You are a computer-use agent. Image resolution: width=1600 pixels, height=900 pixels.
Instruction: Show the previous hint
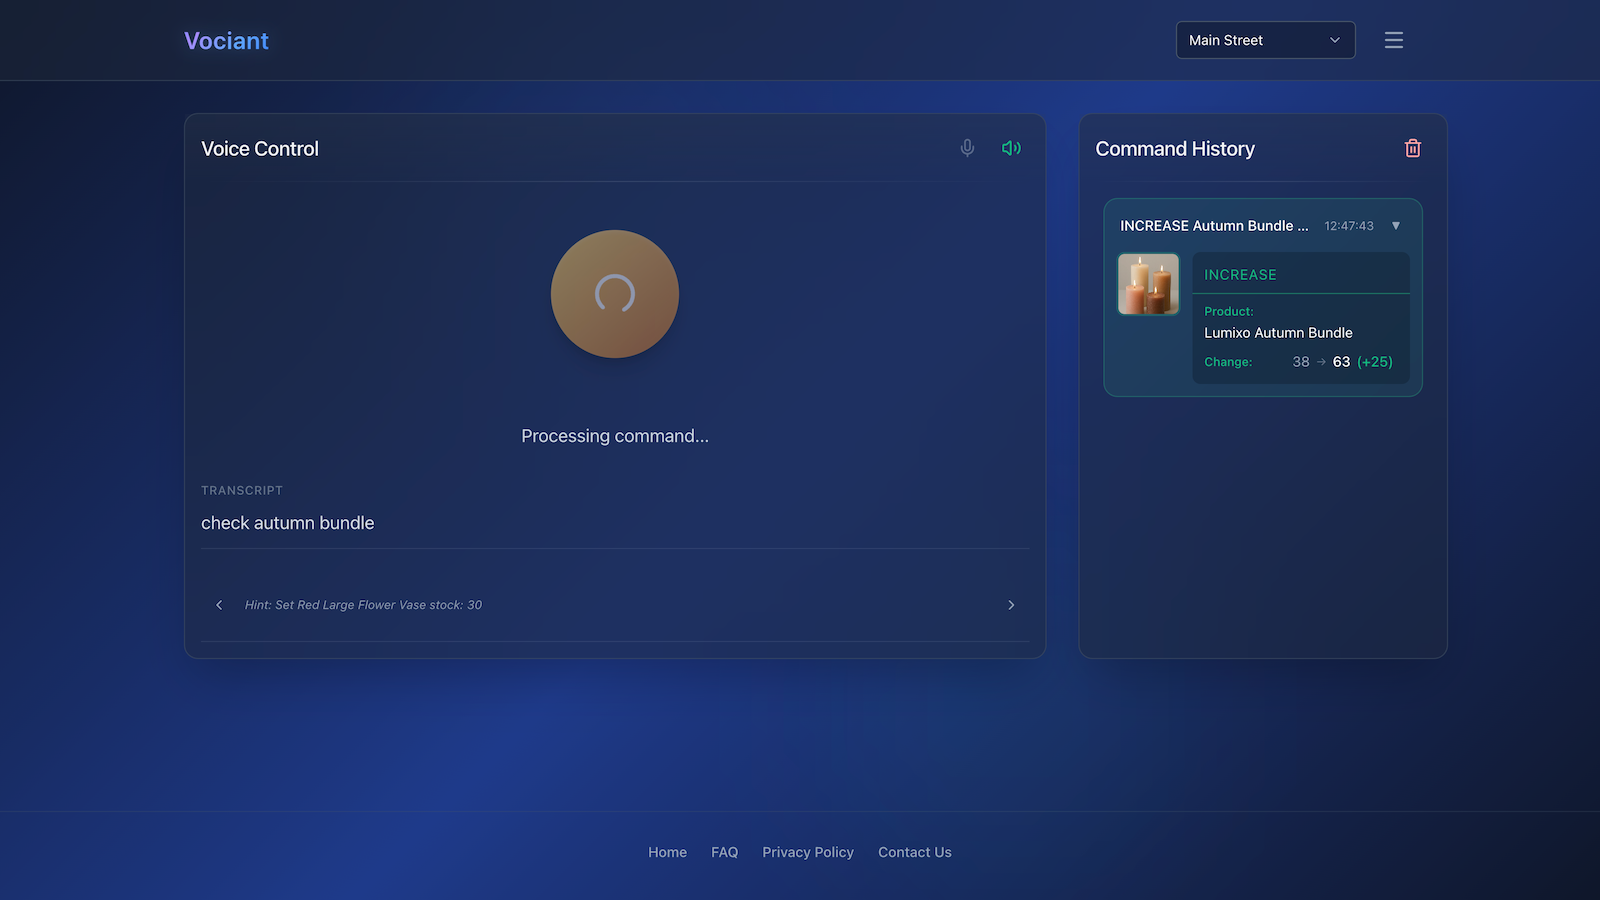219,605
